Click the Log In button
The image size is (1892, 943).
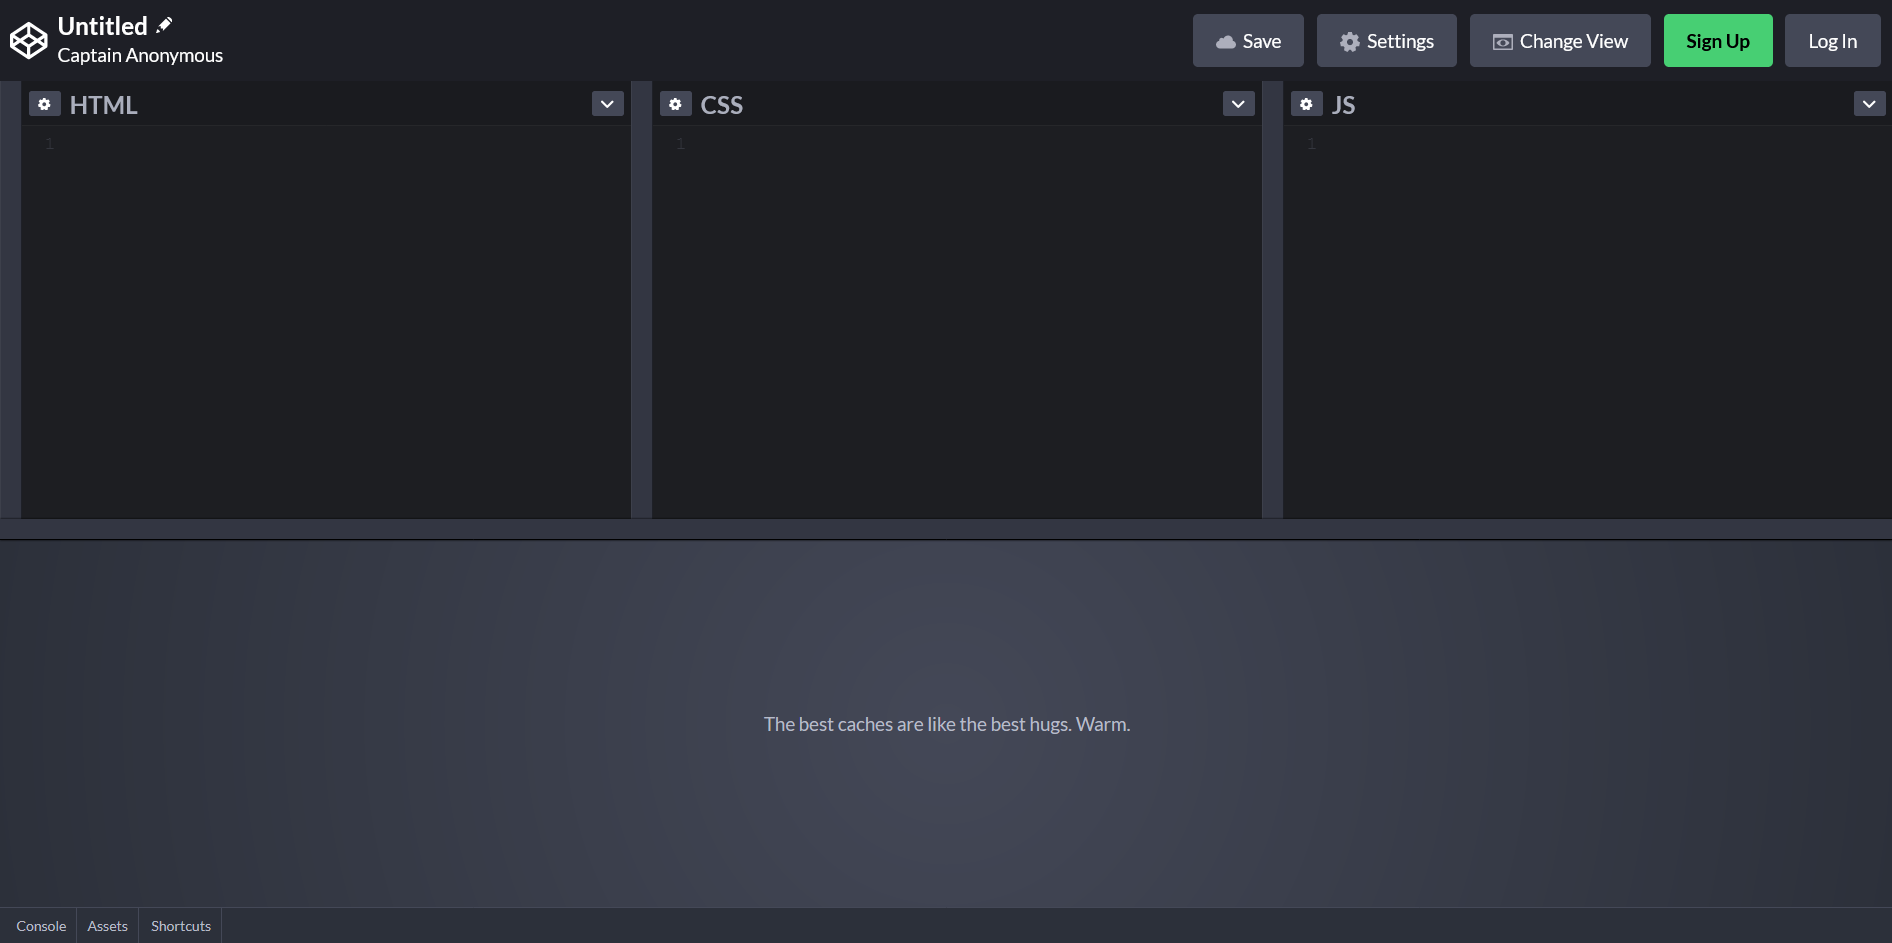(x=1832, y=41)
